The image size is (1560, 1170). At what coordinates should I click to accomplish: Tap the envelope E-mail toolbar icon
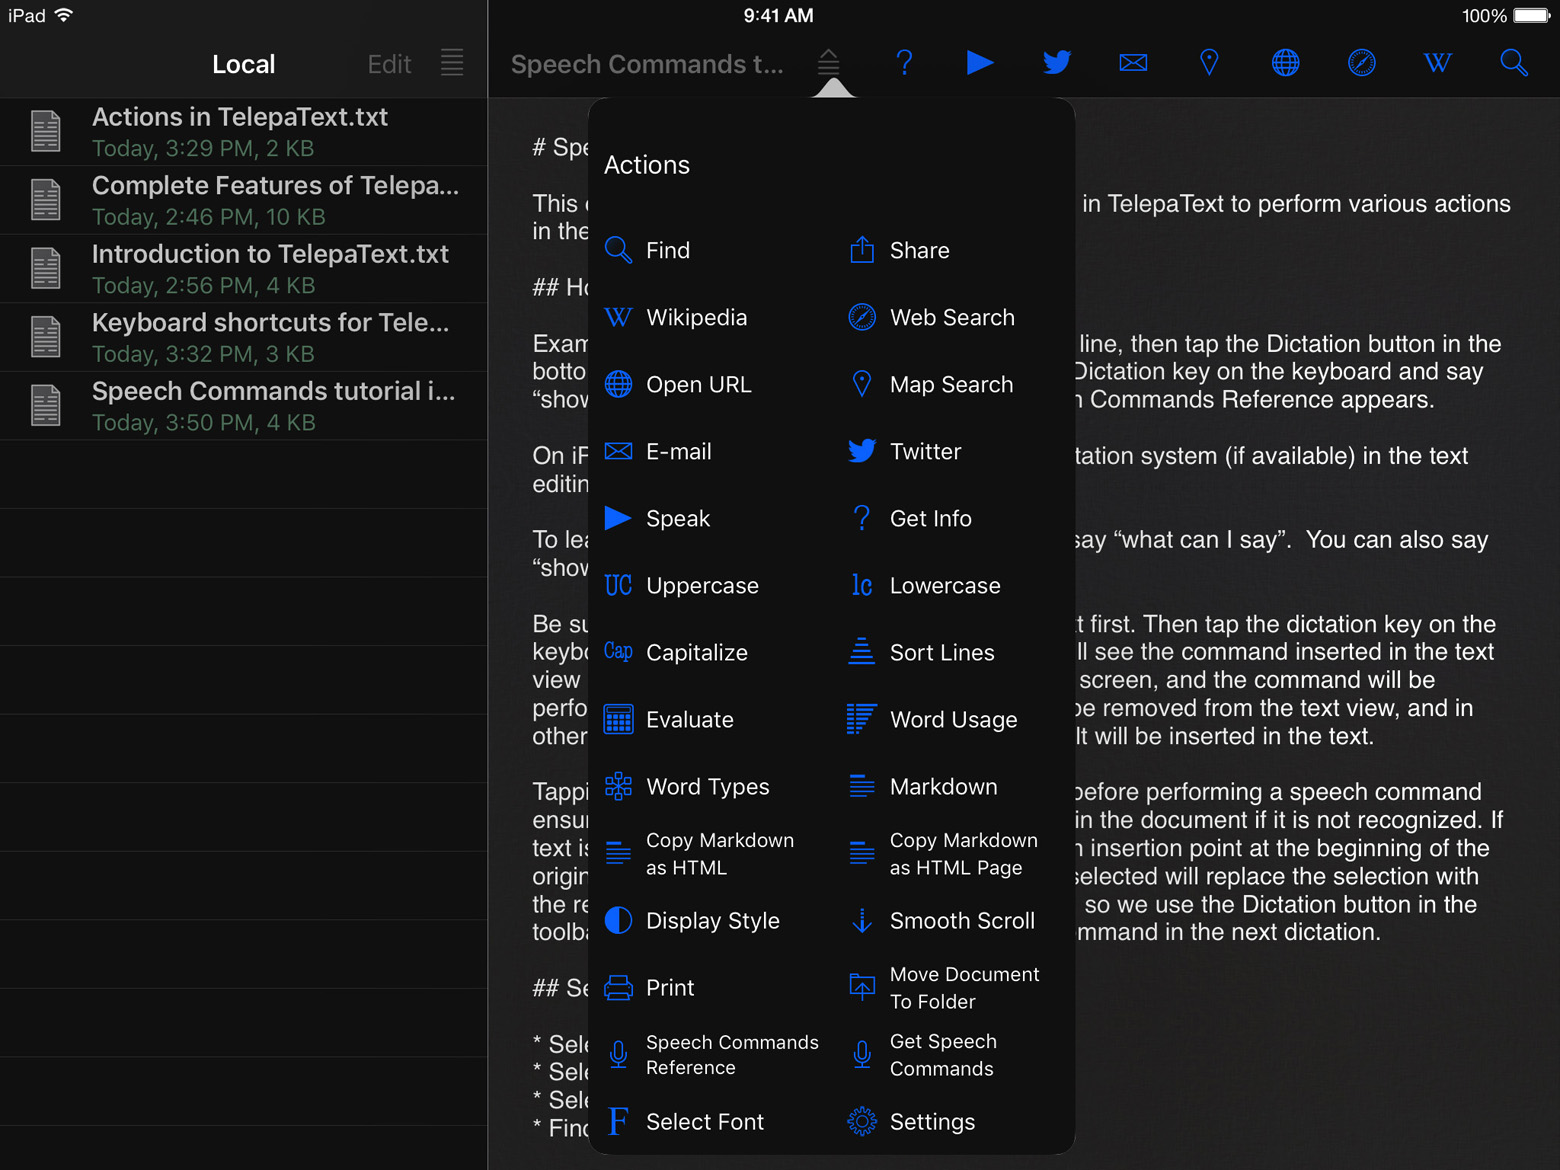coord(1133,63)
